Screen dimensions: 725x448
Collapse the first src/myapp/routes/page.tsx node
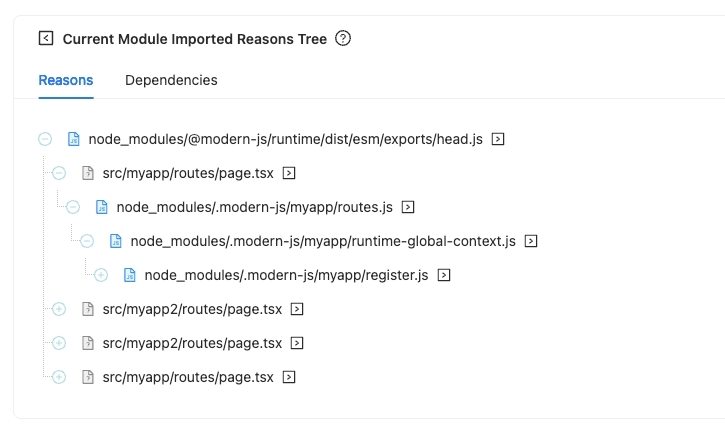coord(59,173)
